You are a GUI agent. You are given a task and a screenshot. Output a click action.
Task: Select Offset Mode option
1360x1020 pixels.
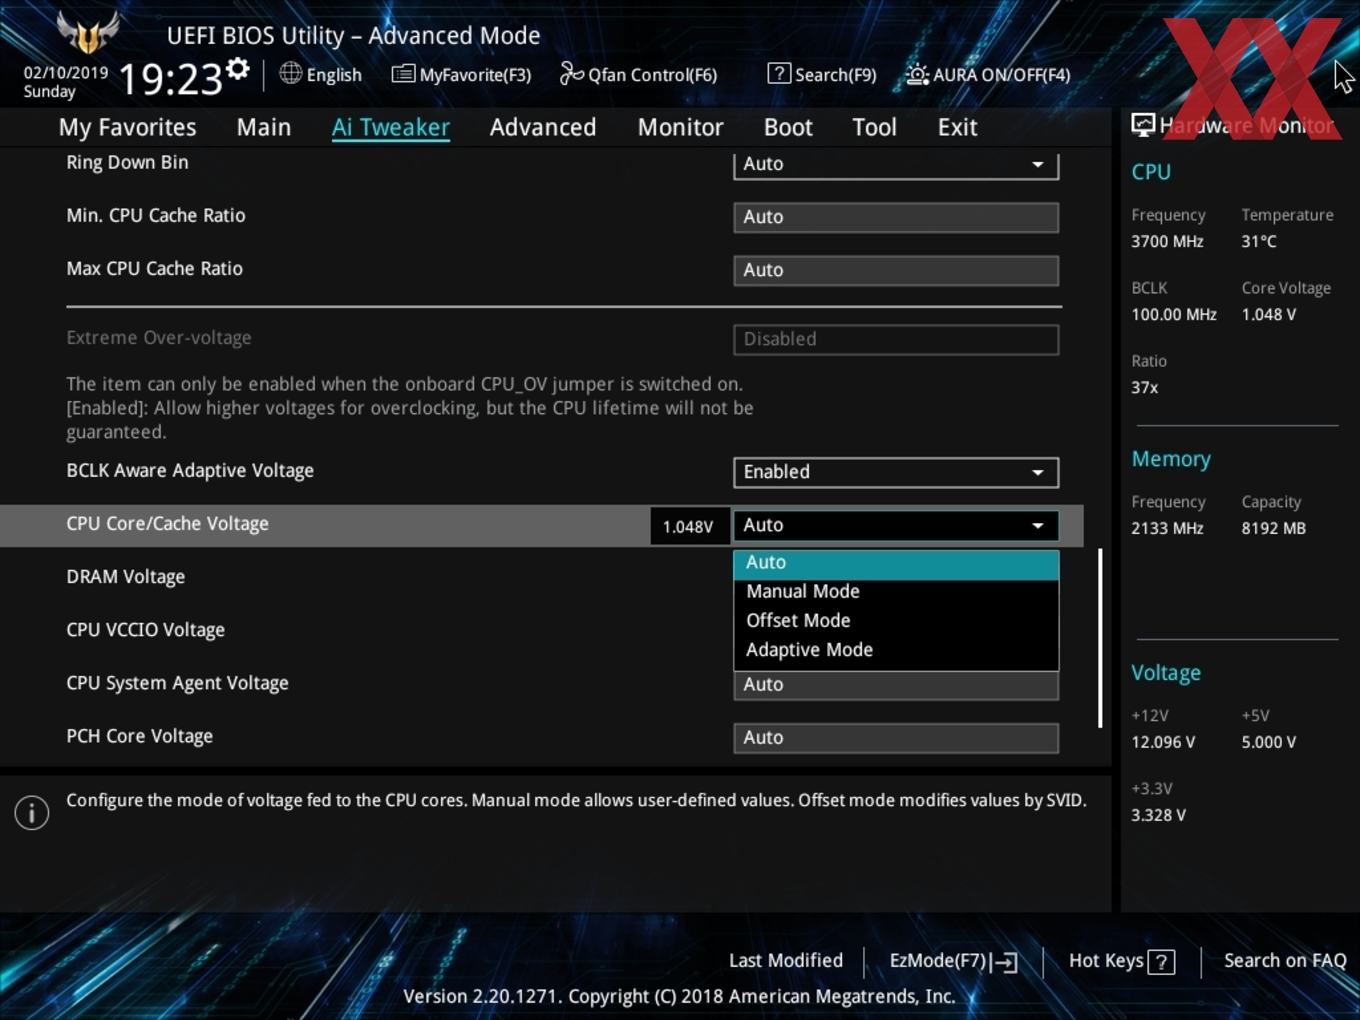point(896,621)
